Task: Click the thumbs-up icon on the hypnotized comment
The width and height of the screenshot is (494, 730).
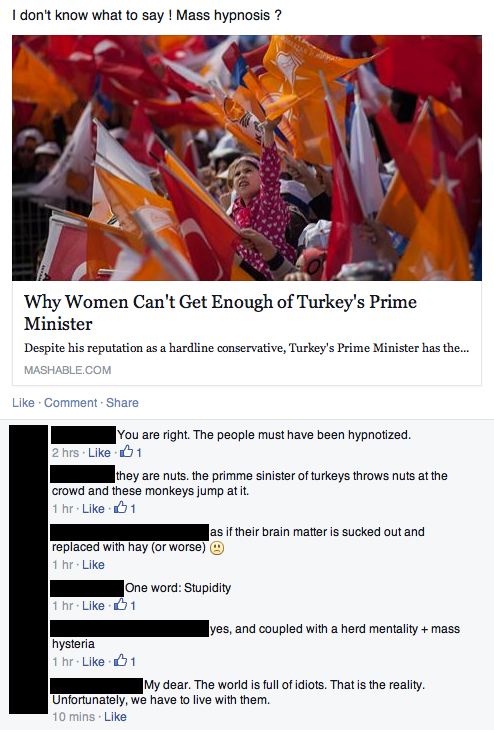Action: click(127, 452)
